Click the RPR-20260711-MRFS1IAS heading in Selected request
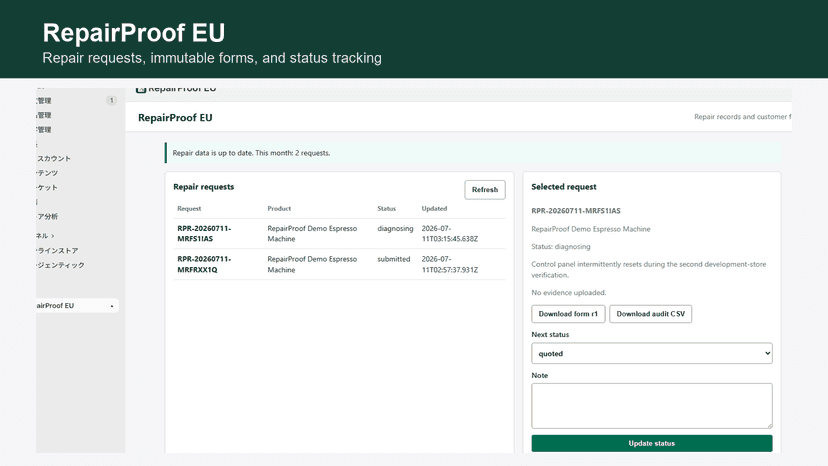 coord(576,211)
